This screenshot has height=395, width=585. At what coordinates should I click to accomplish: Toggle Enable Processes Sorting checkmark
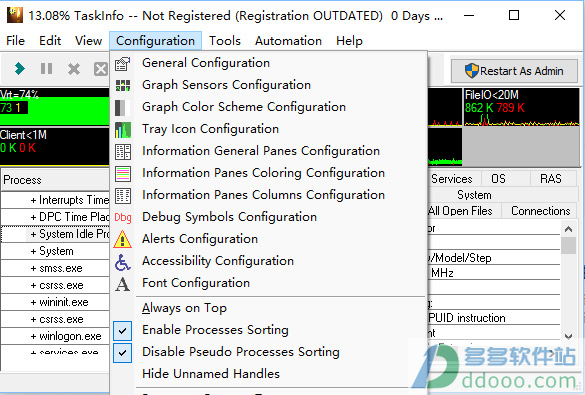click(123, 330)
